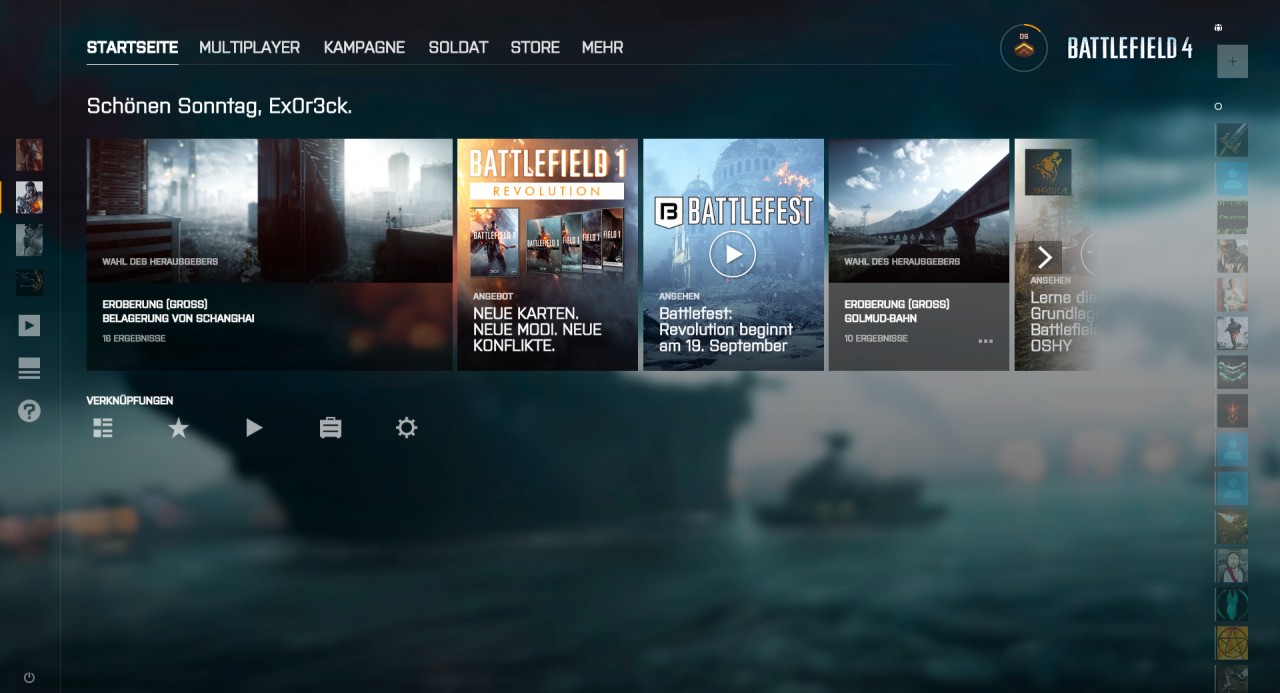Click the soldier rank badge icon
The width and height of the screenshot is (1280, 693).
point(1023,48)
